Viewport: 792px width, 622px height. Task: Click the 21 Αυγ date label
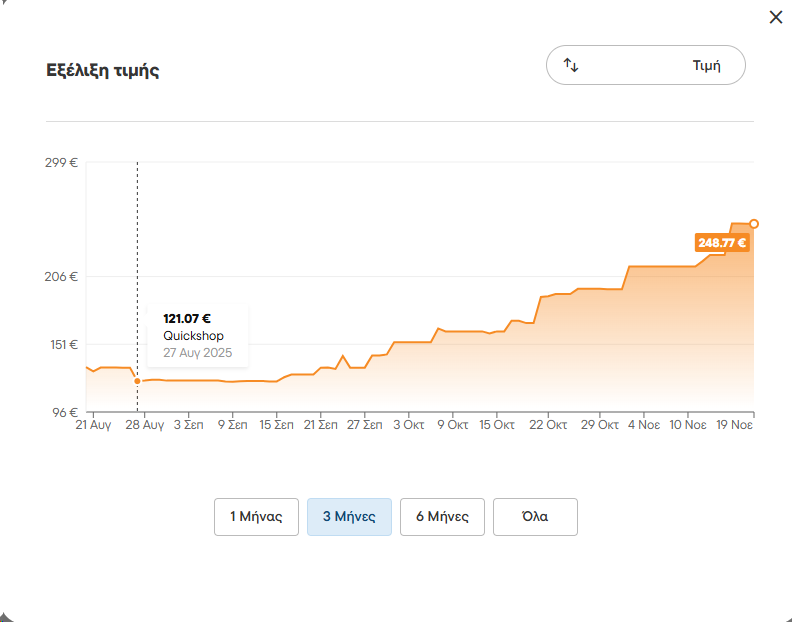(93, 425)
